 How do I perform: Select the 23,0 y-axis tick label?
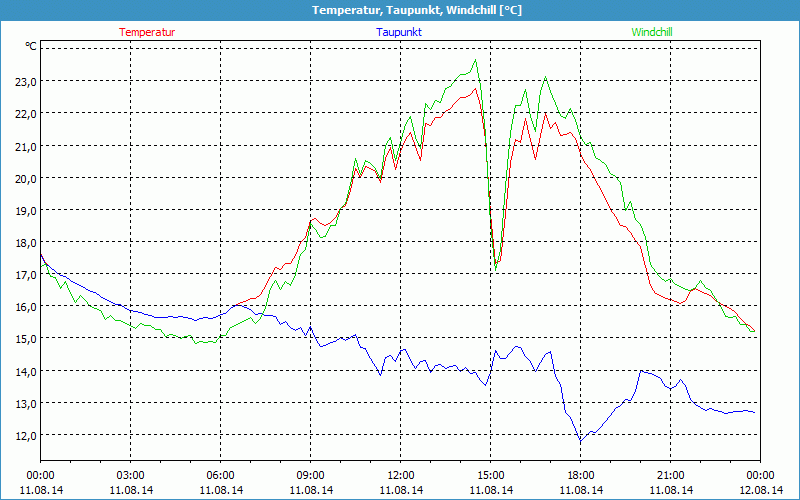pyautogui.click(x=24, y=81)
